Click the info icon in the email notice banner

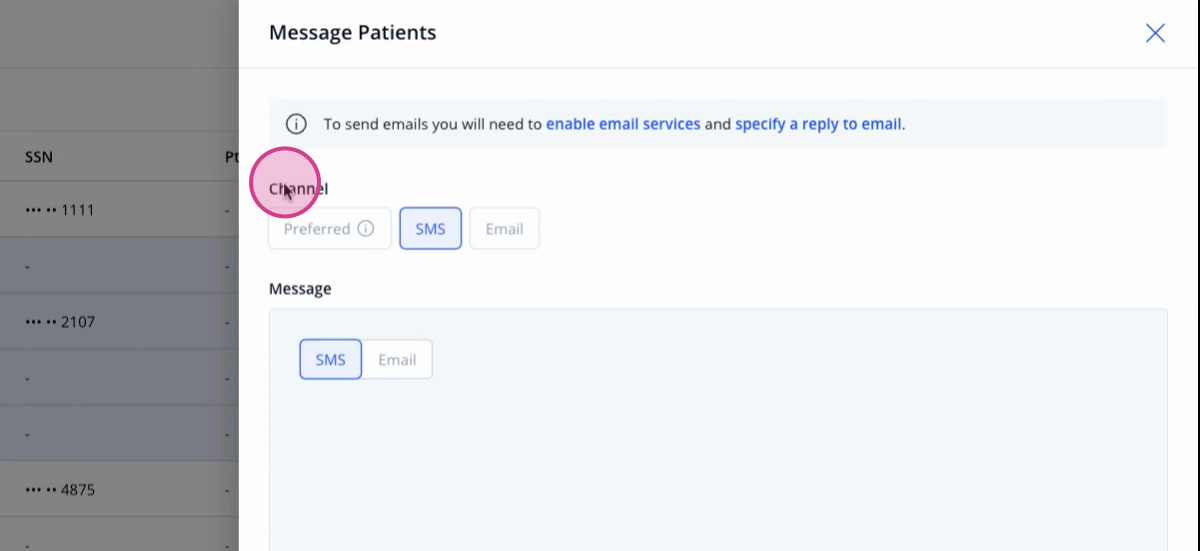click(x=296, y=124)
